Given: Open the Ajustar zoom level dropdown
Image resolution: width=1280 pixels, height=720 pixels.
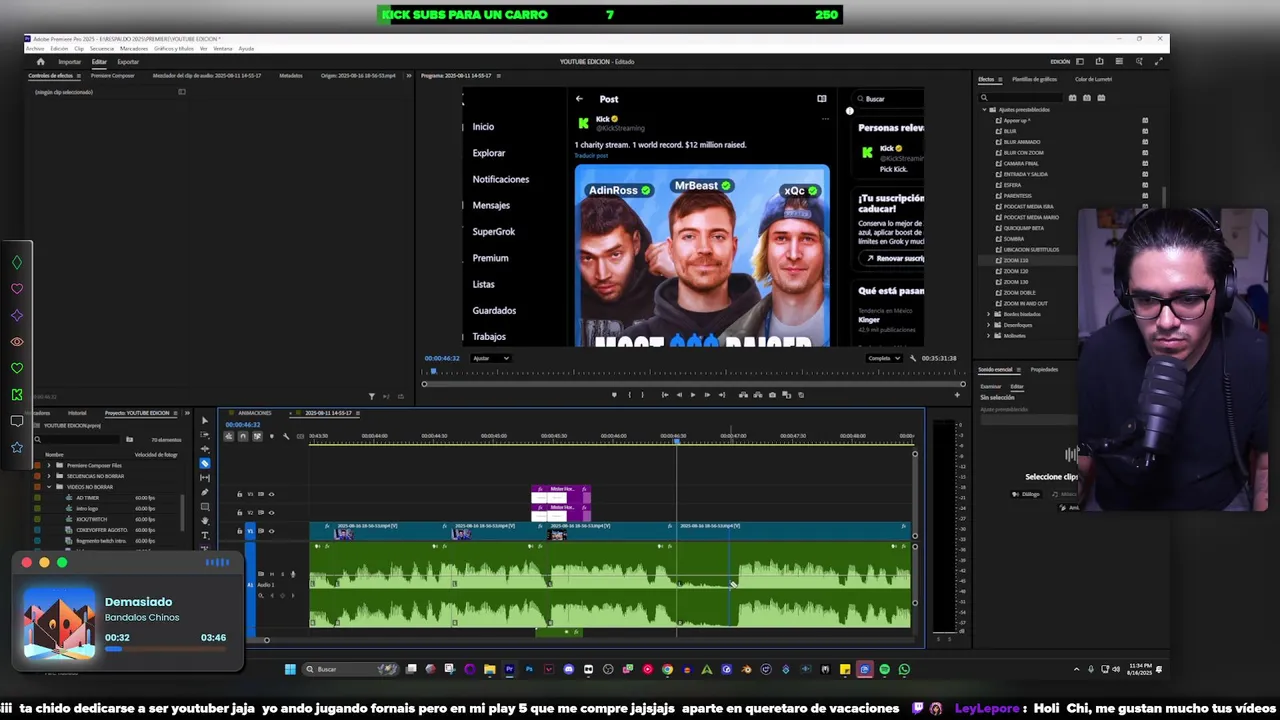Looking at the screenshot, I should coord(490,358).
